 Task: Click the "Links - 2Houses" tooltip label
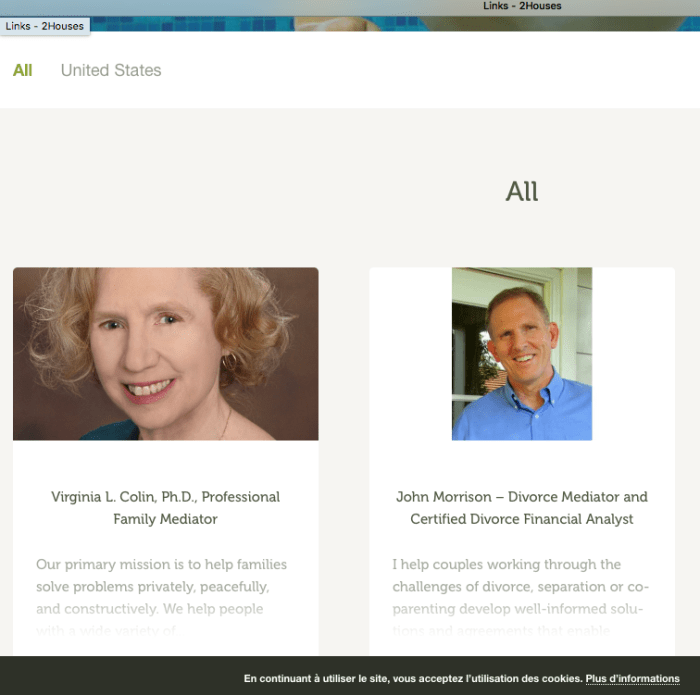[x=45, y=26]
